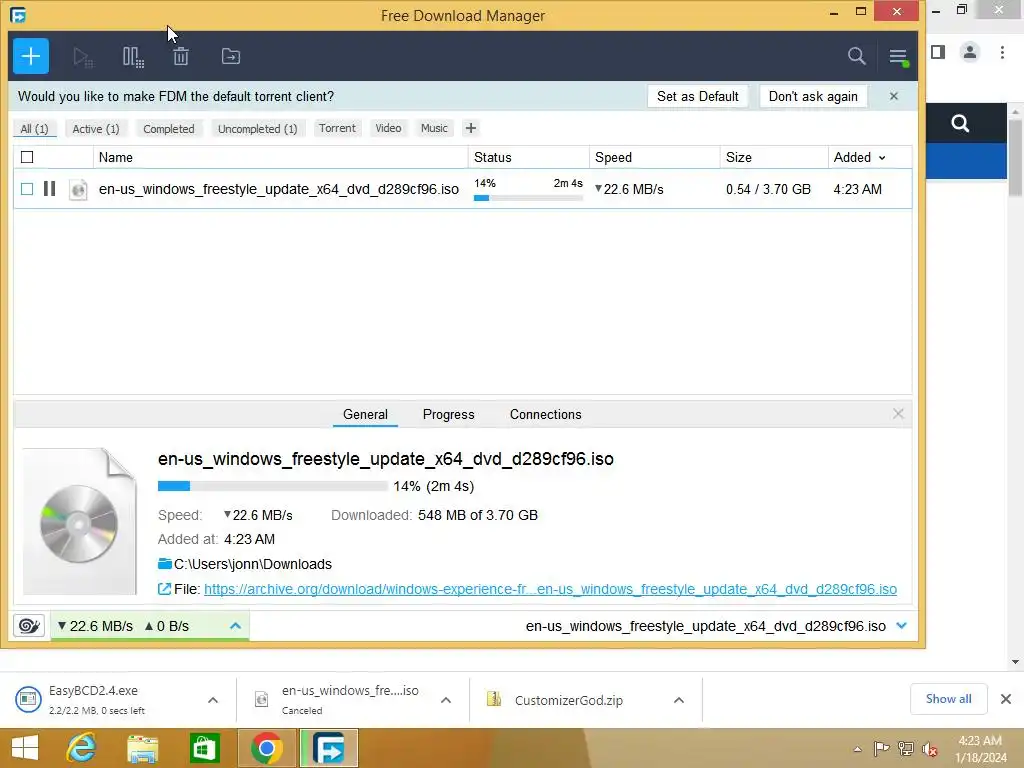
Task: Click muted volume tray icon
Action: point(930,749)
